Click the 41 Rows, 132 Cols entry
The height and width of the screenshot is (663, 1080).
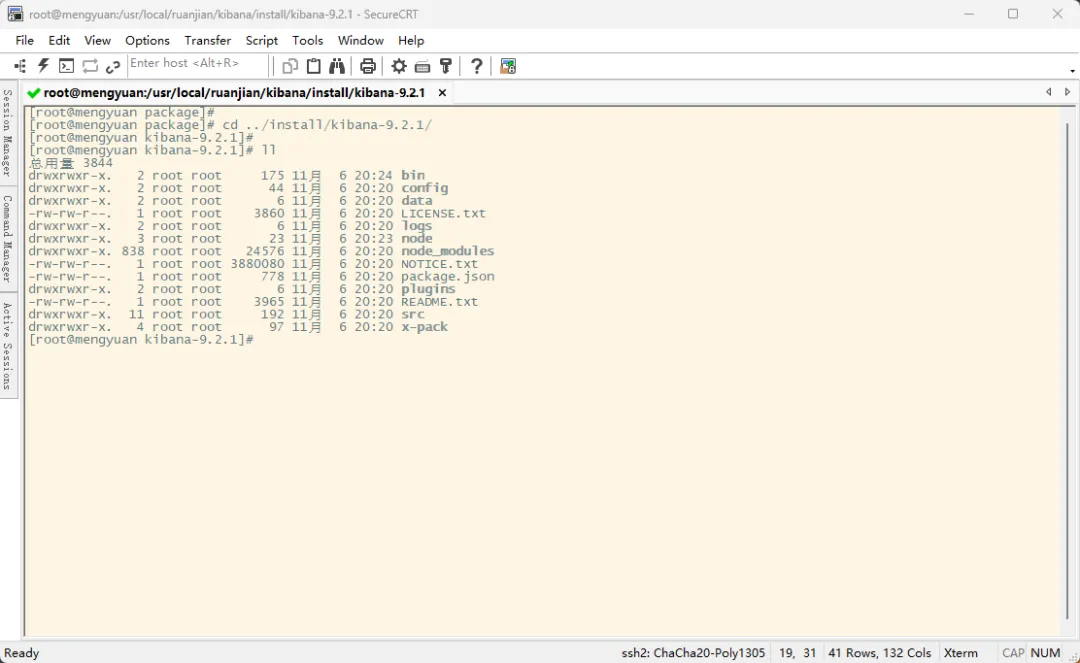[880, 653]
